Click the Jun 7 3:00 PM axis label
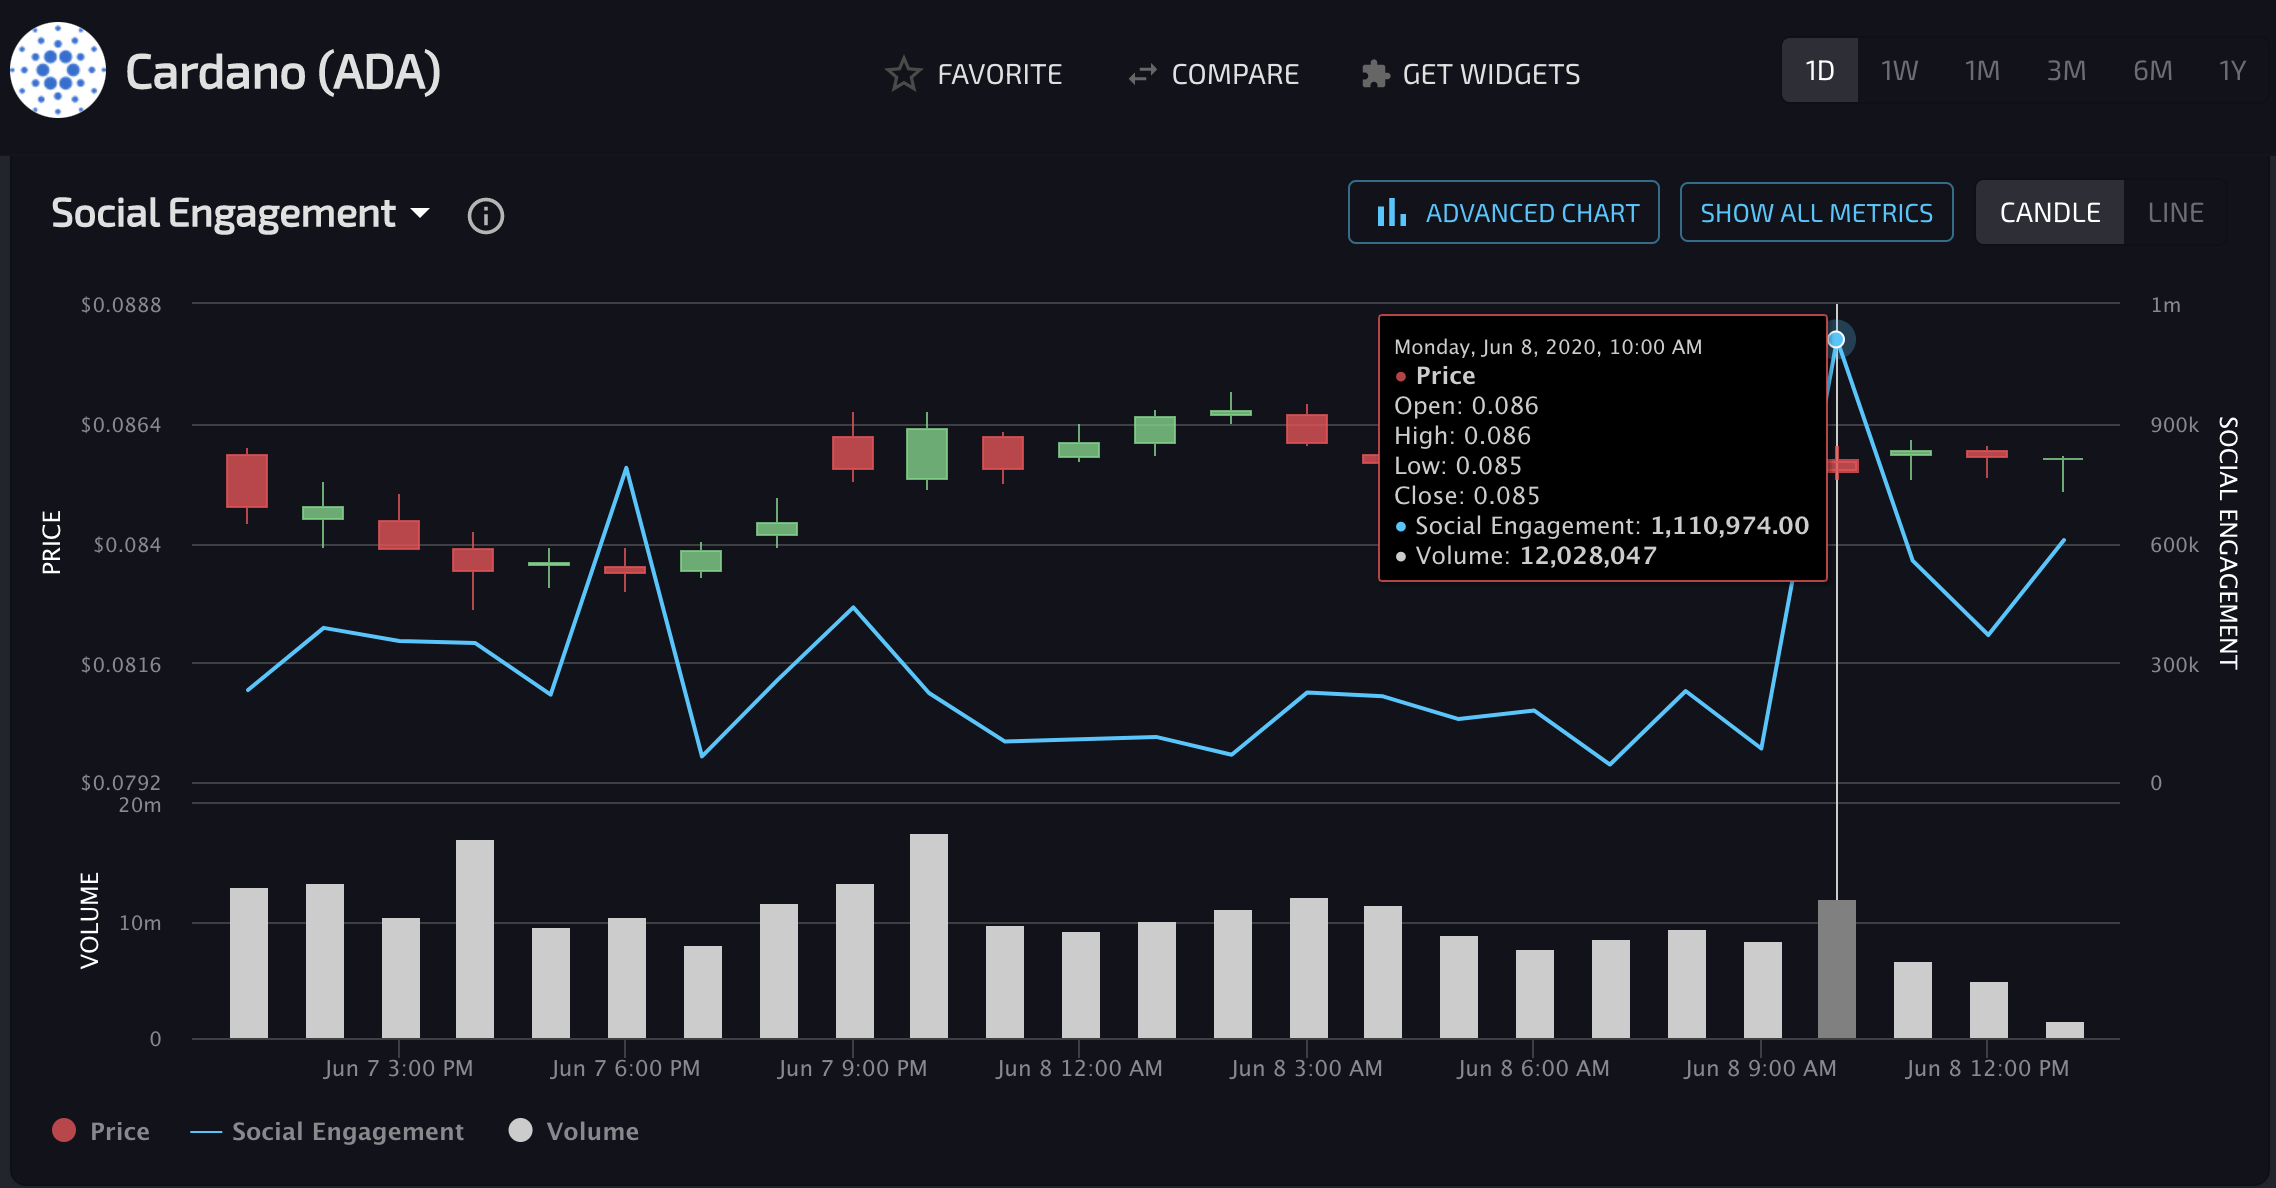Screen dimensions: 2276x1188 [x=399, y=1068]
